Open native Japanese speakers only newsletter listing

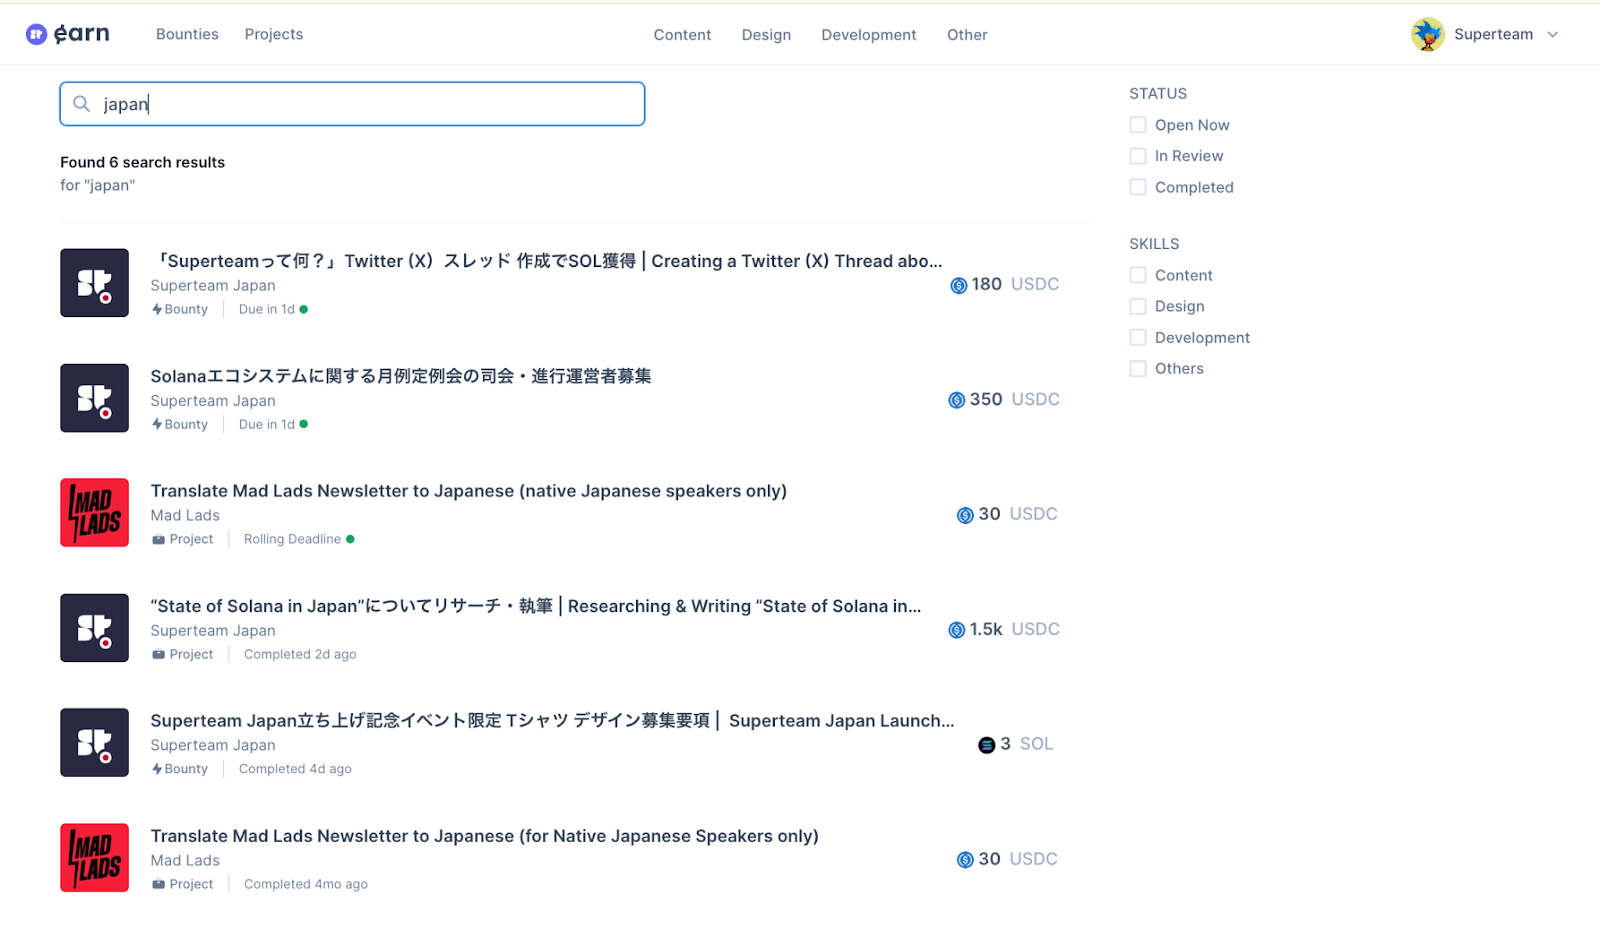(x=469, y=491)
